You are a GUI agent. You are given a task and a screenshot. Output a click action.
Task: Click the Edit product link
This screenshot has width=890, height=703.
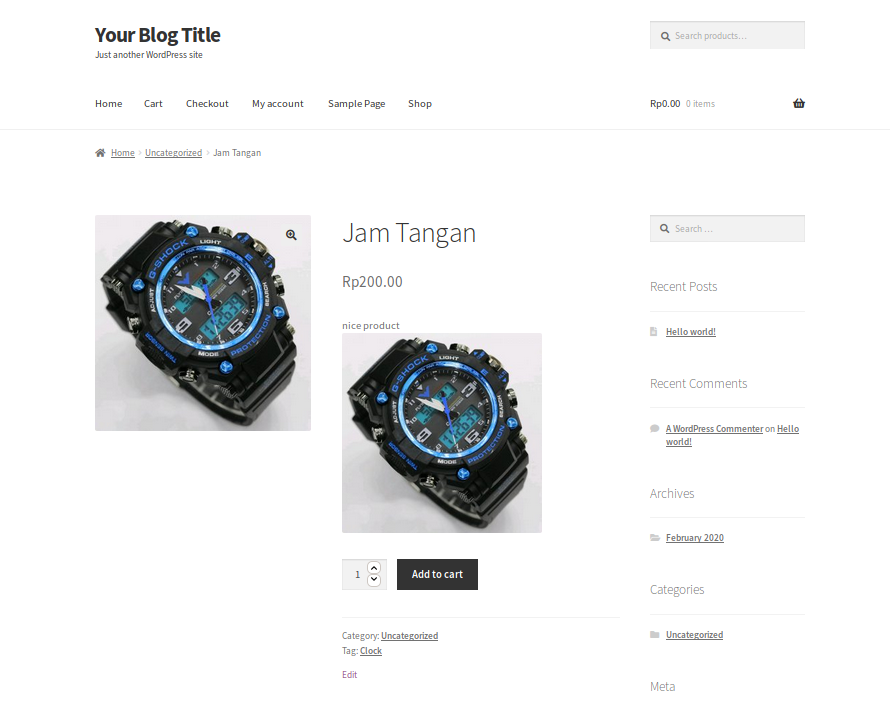[350, 675]
